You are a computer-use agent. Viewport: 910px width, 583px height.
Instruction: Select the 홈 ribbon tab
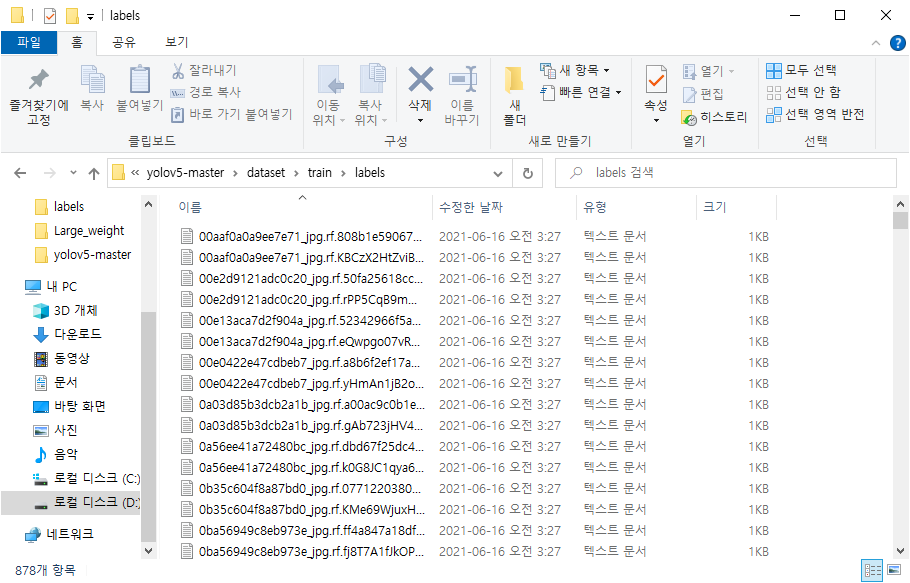click(77, 42)
